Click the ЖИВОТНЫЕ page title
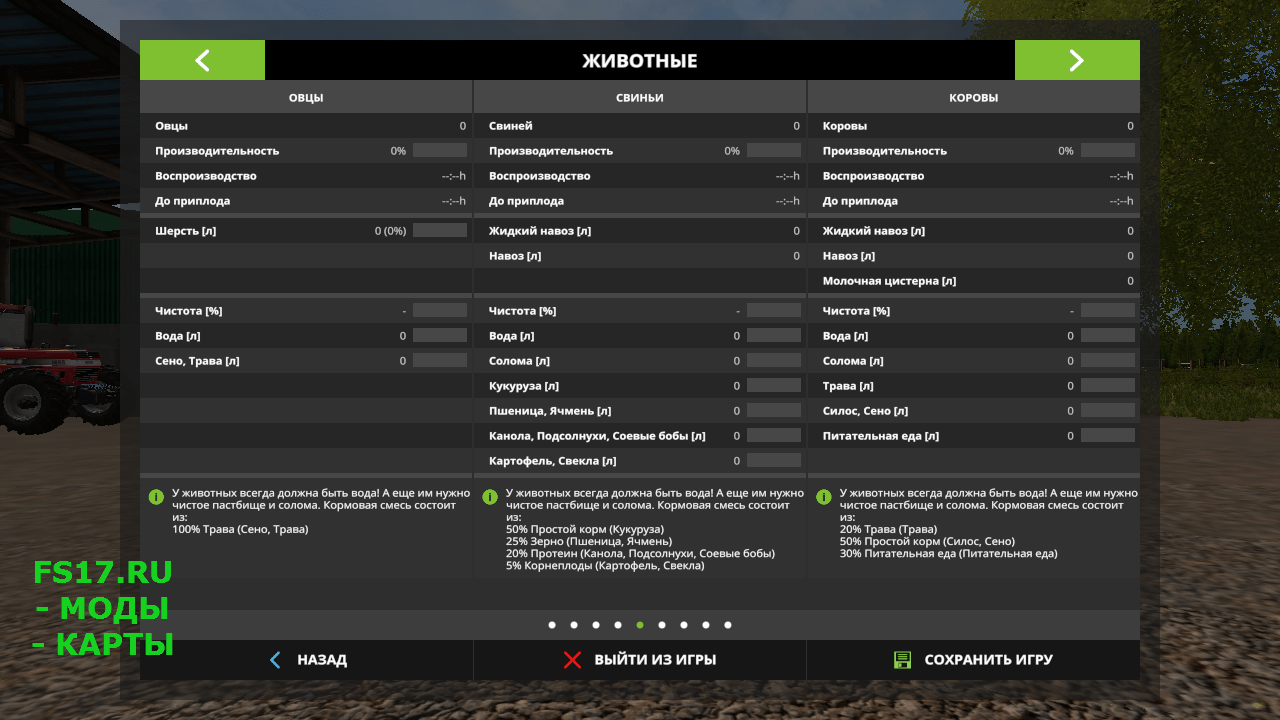 640,61
